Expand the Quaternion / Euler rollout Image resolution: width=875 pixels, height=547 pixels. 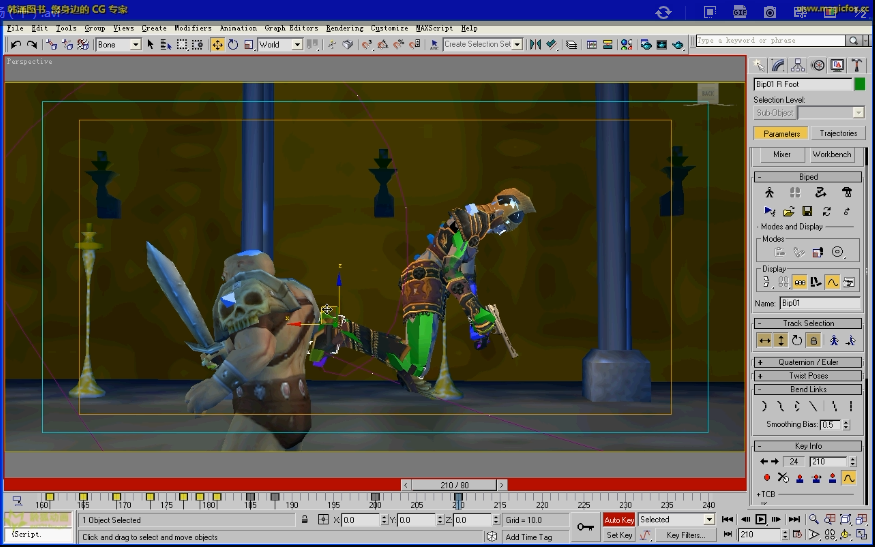point(808,362)
